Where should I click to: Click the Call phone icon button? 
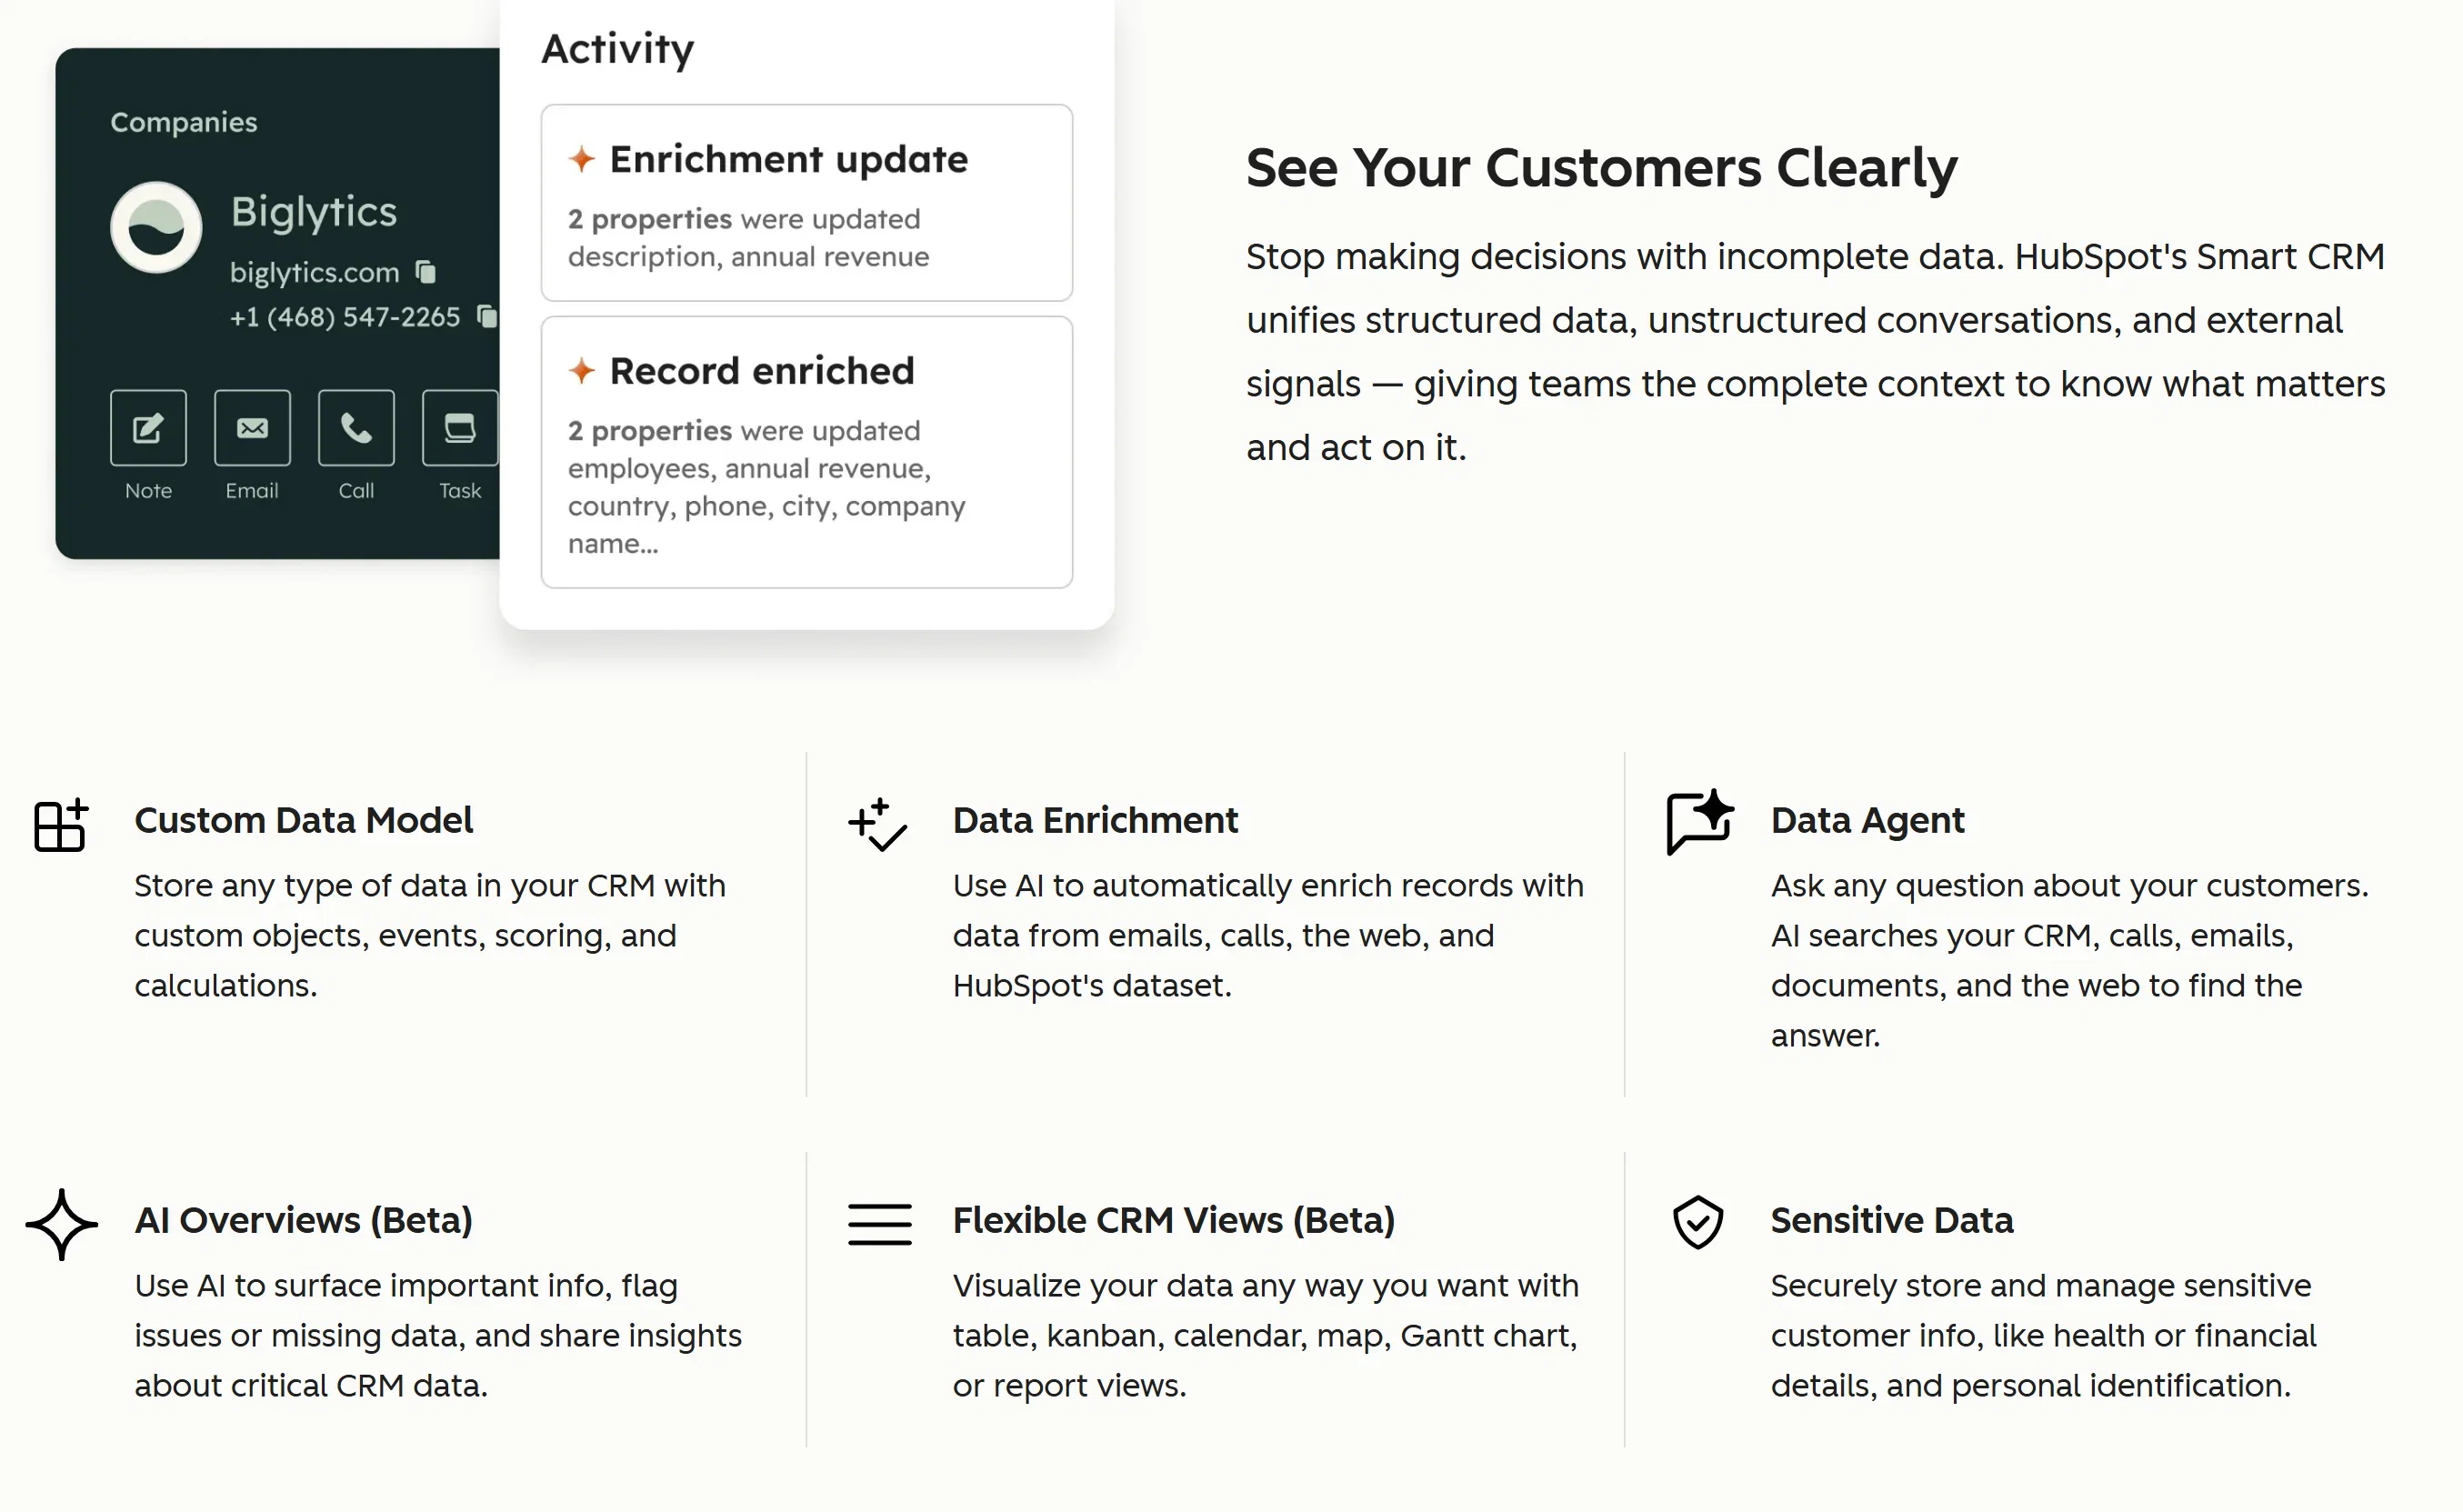pos(356,428)
